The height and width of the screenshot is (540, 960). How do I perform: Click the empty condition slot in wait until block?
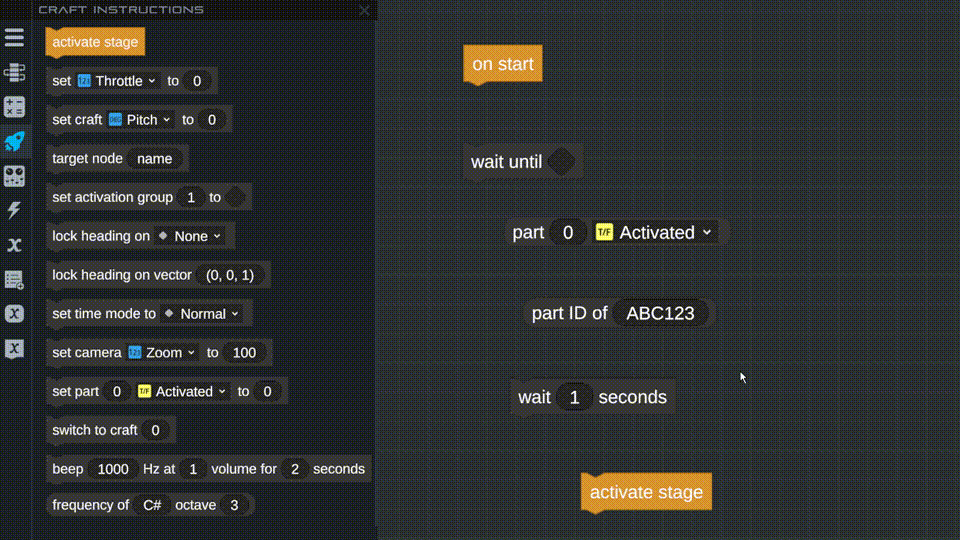click(561, 162)
